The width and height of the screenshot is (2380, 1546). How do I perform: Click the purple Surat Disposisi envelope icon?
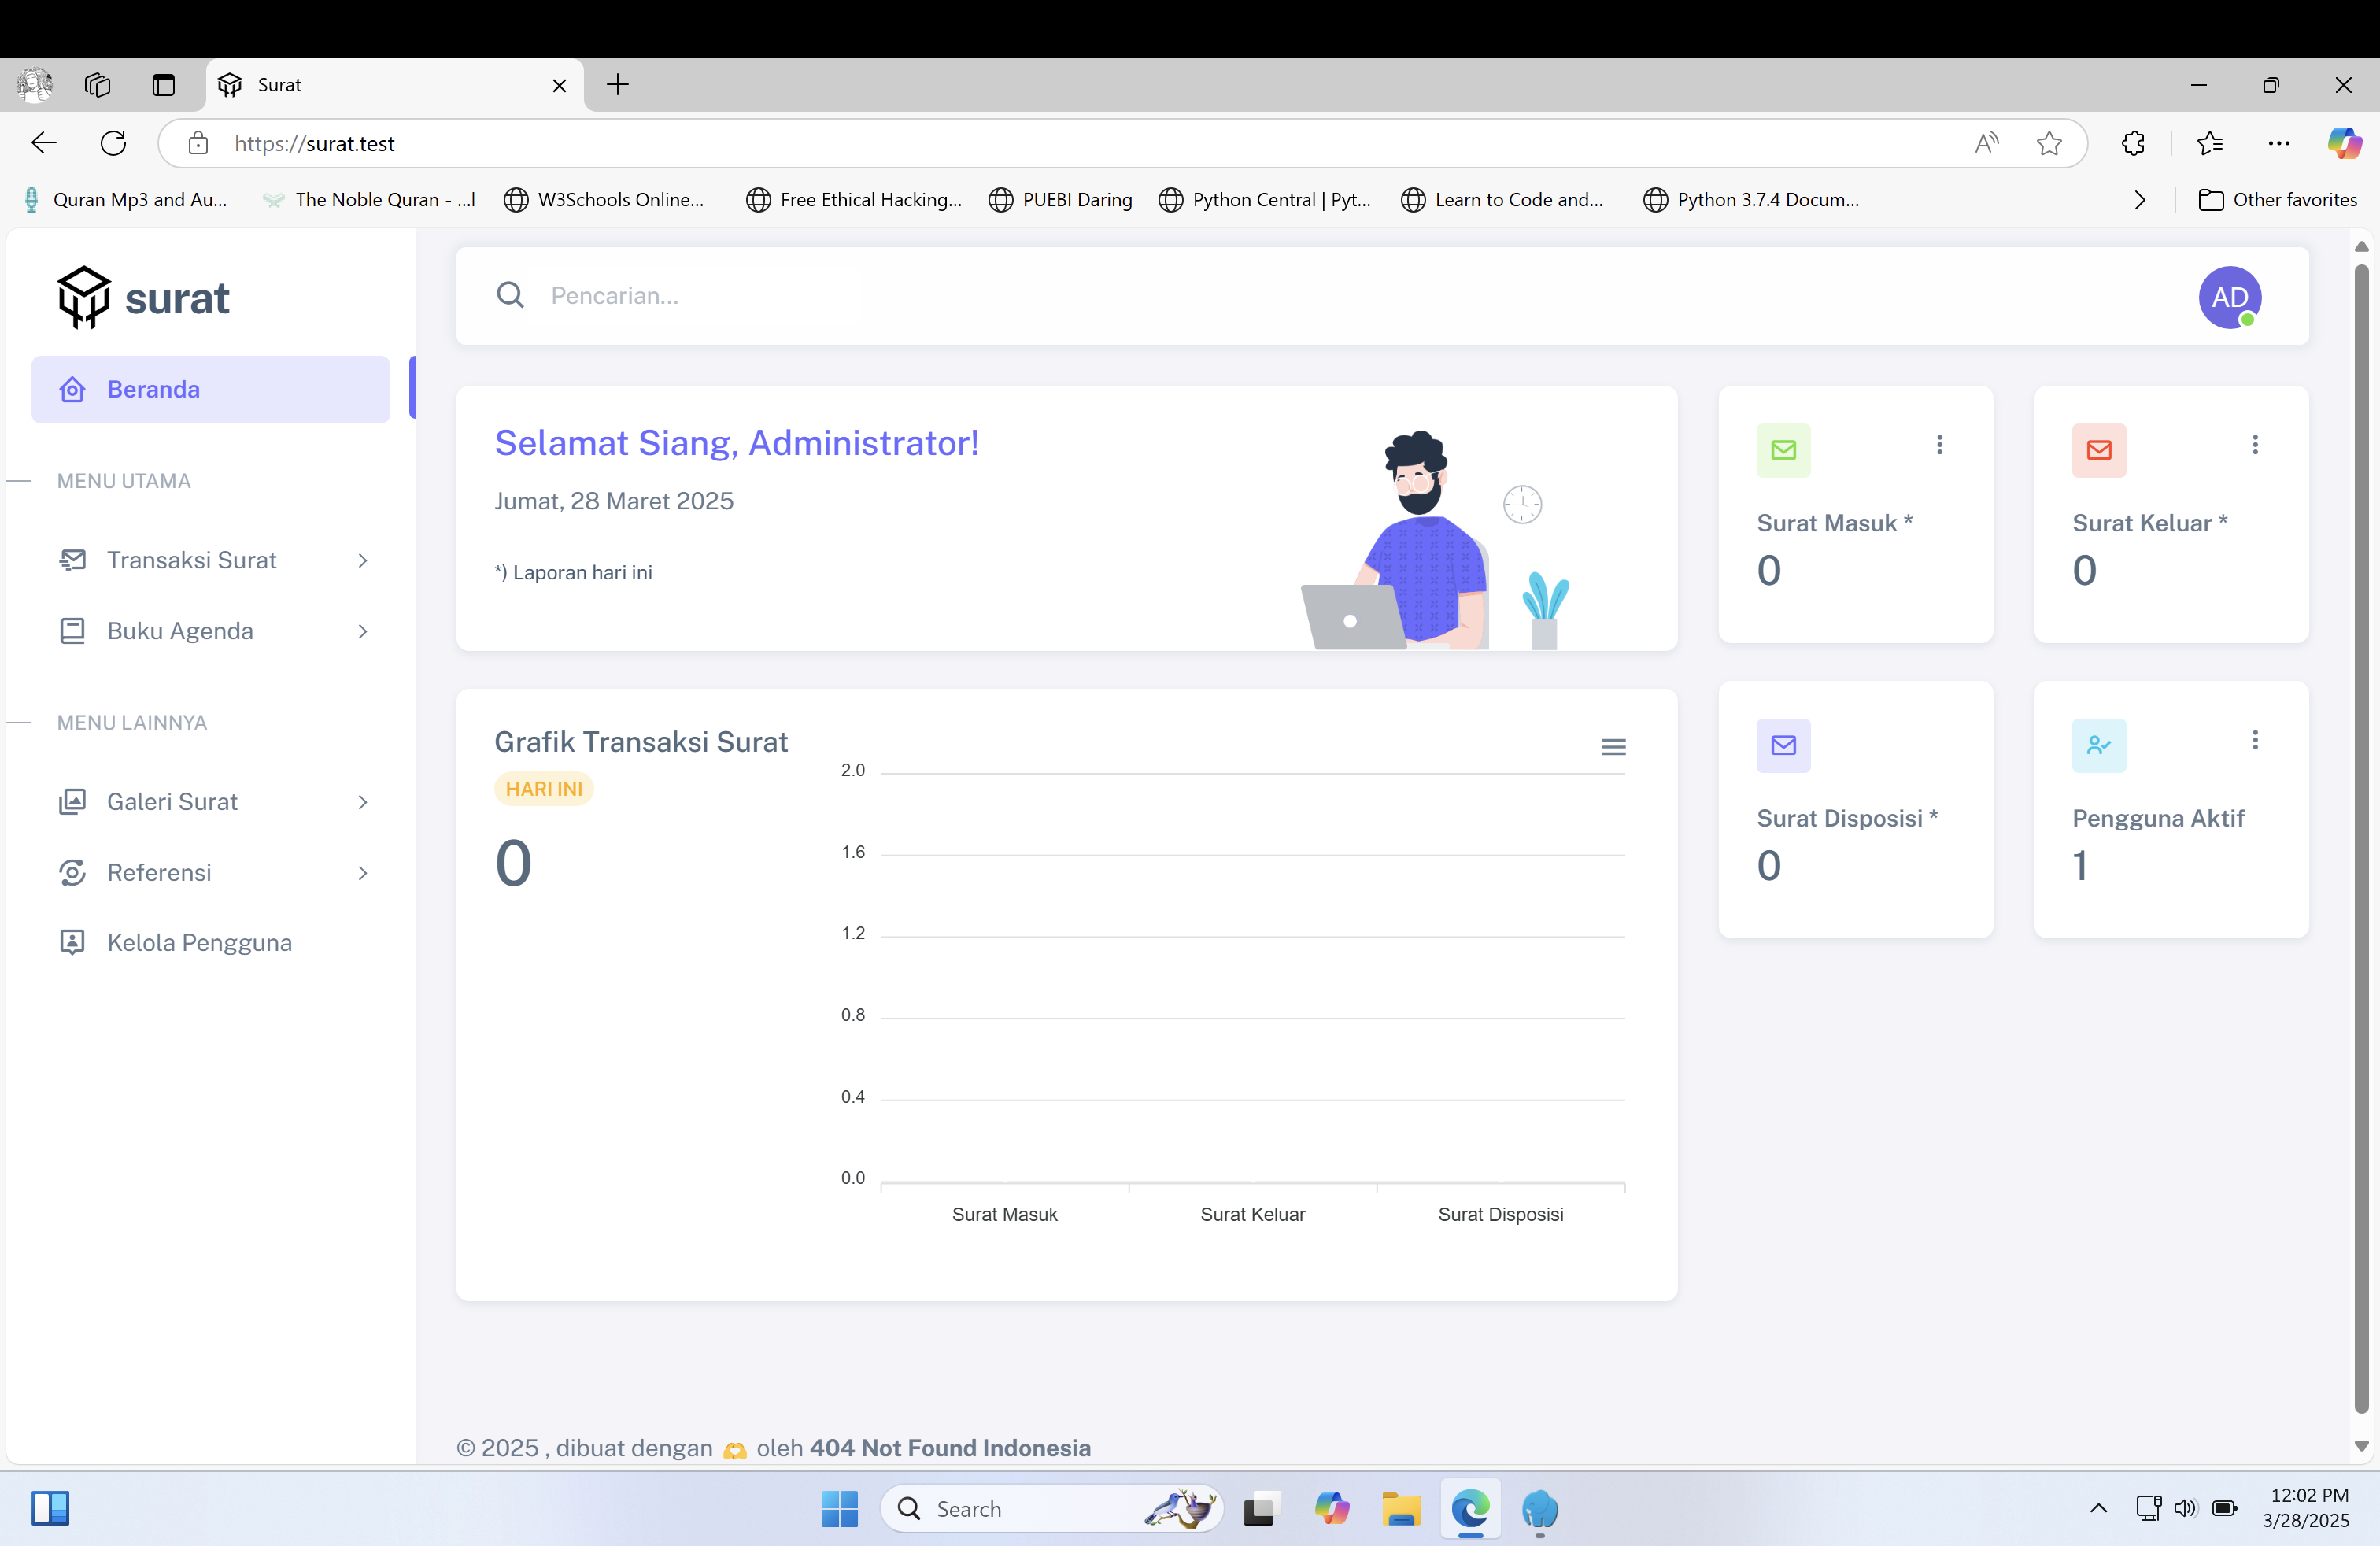pyautogui.click(x=1783, y=745)
